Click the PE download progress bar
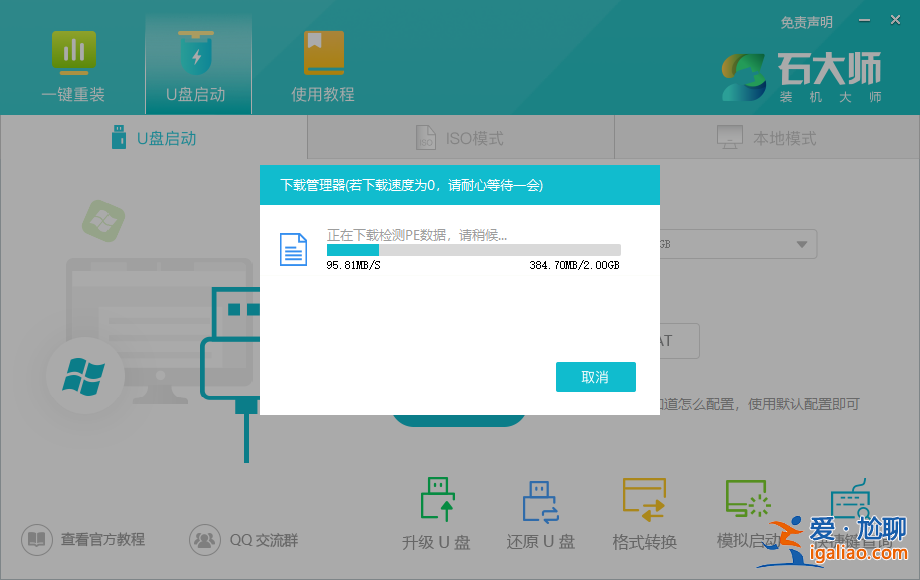 pos(473,249)
